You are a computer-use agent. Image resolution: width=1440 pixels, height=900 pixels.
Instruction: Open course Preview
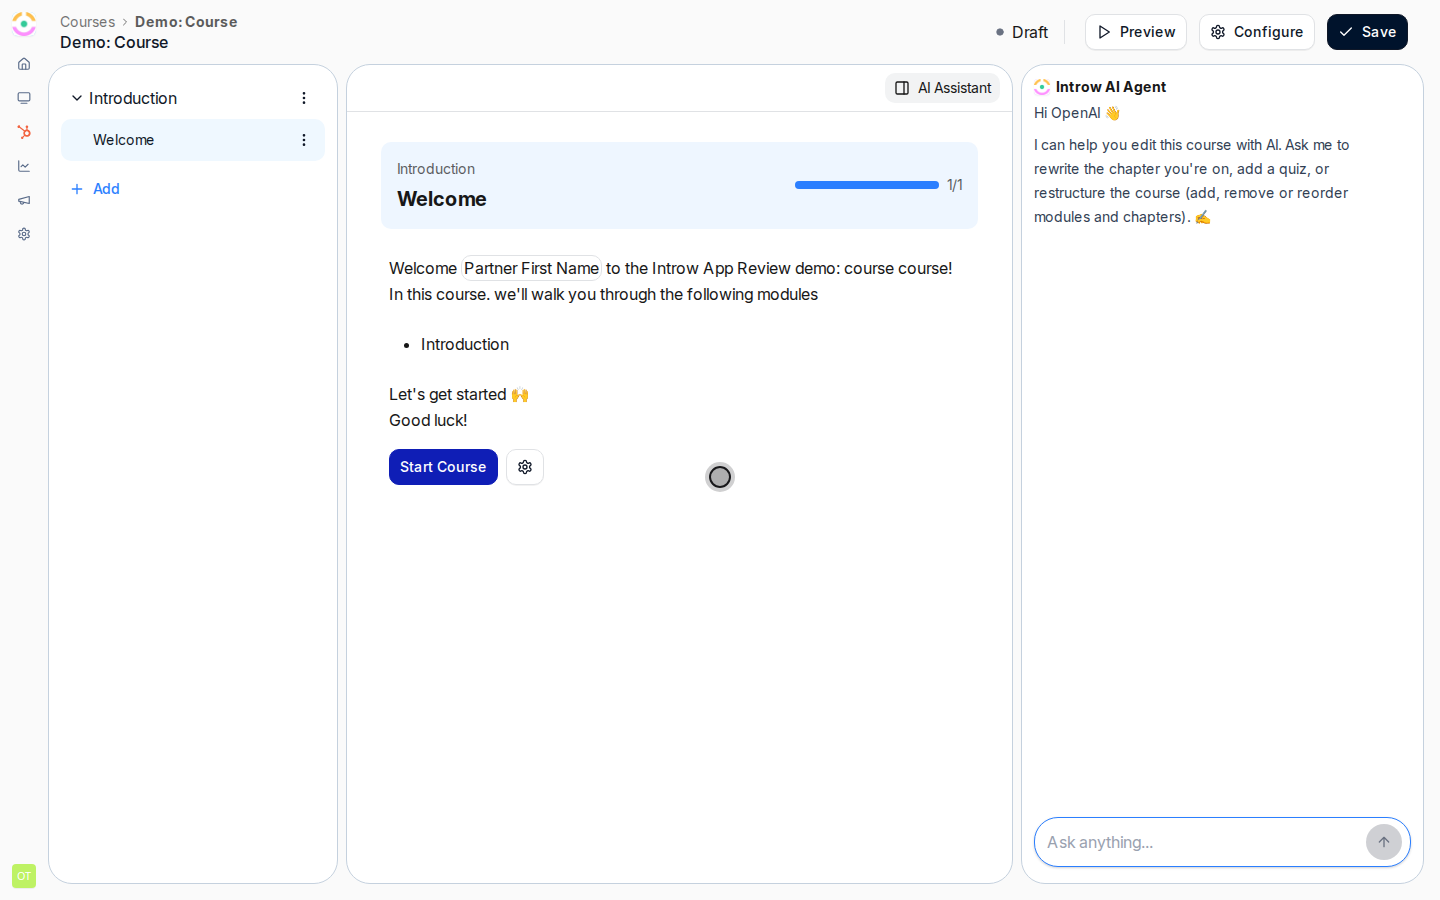1136,32
